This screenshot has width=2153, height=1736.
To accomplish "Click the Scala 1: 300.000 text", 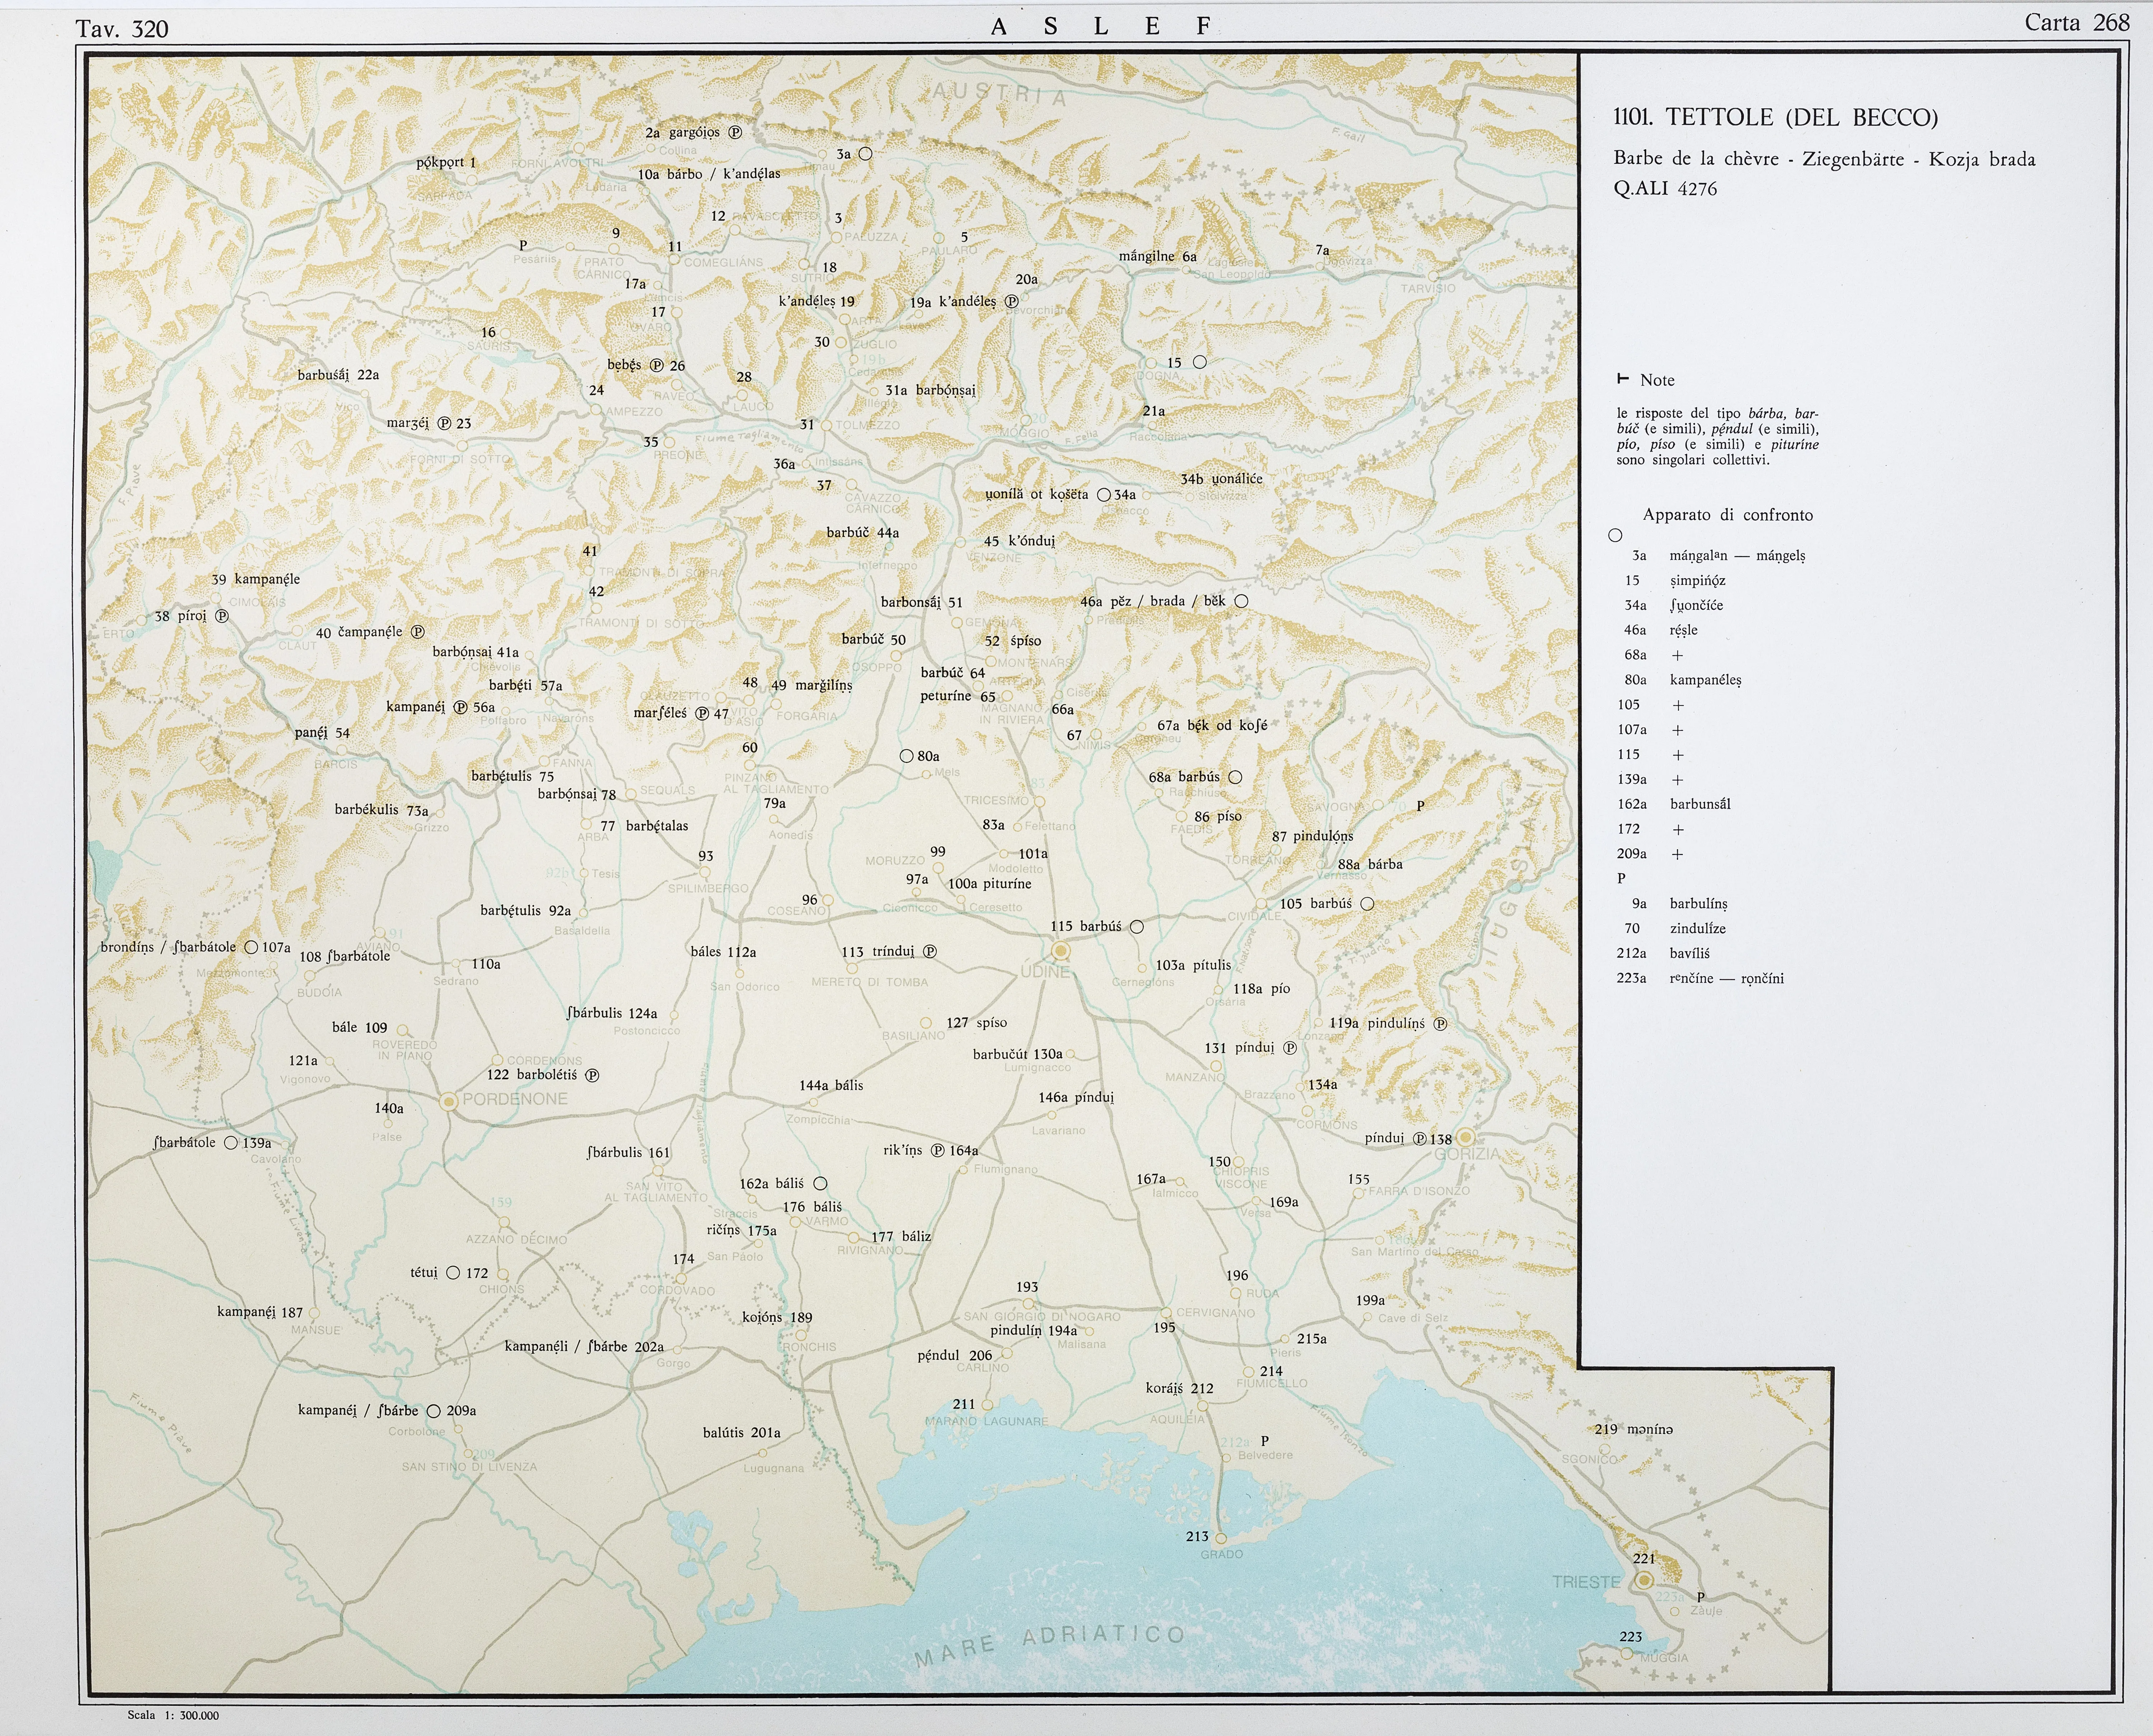I will click(173, 1715).
